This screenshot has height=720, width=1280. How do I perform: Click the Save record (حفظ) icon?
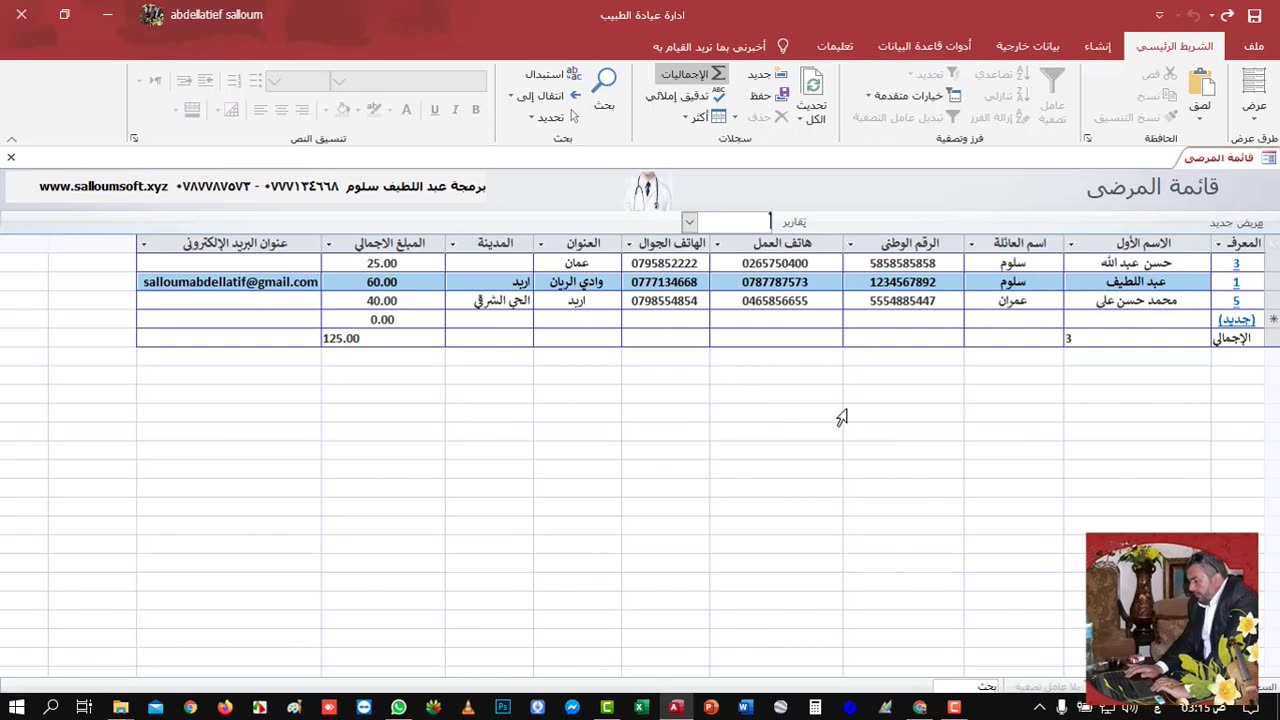[x=782, y=96]
